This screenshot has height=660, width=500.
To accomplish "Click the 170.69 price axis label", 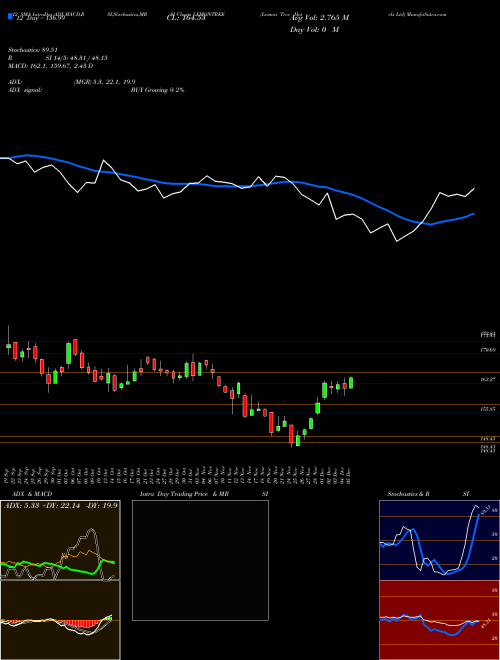I will coord(489,350).
